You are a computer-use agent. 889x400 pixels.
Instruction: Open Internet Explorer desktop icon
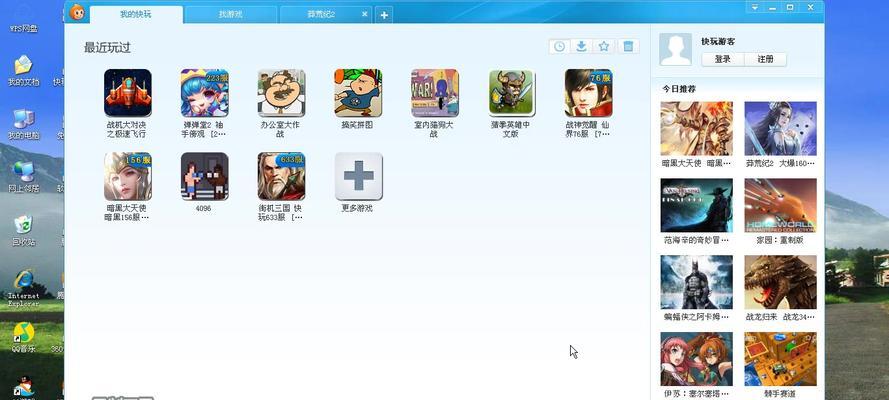23,288
